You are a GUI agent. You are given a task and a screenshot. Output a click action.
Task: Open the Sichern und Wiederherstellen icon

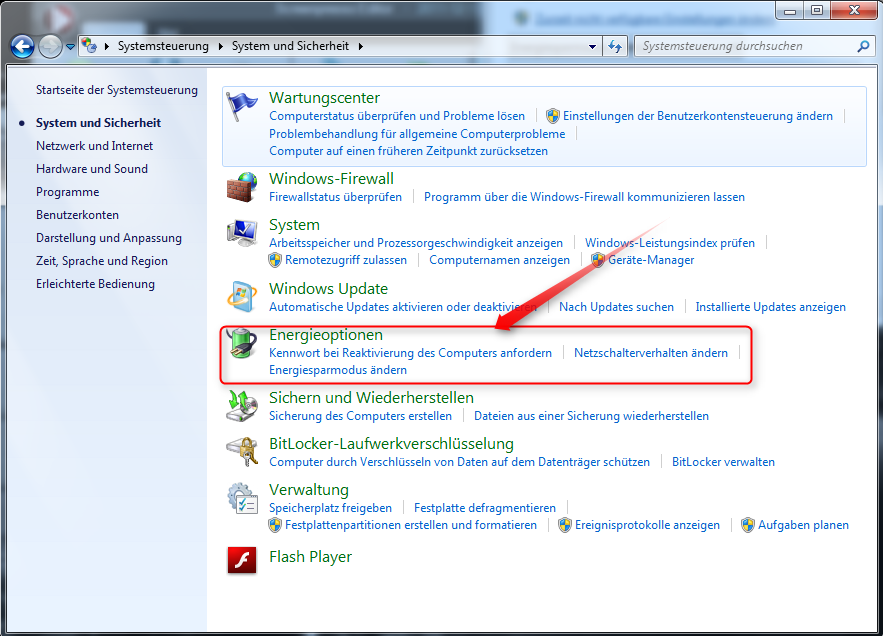point(242,406)
